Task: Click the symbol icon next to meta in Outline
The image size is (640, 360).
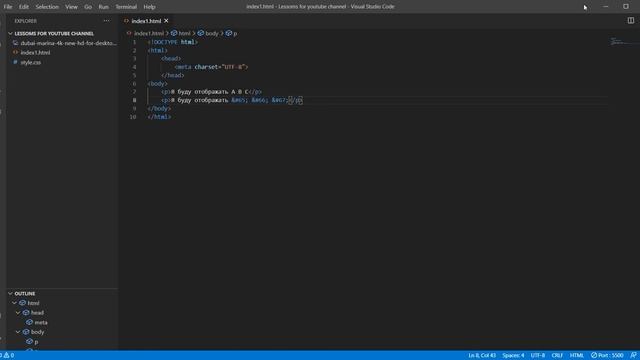Action: [x=29, y=322]
